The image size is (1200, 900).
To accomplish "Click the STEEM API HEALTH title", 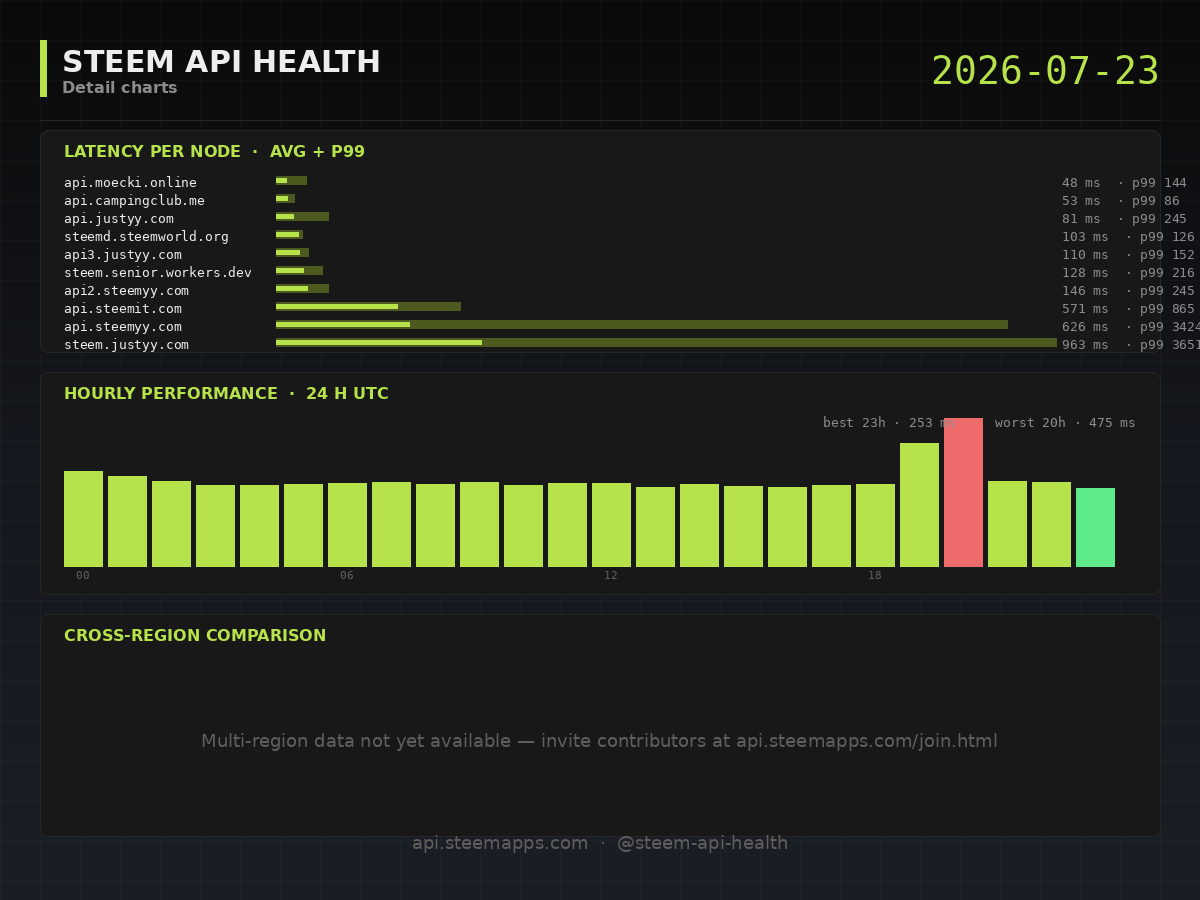I will pyautogui.click(x=221, y=63).
